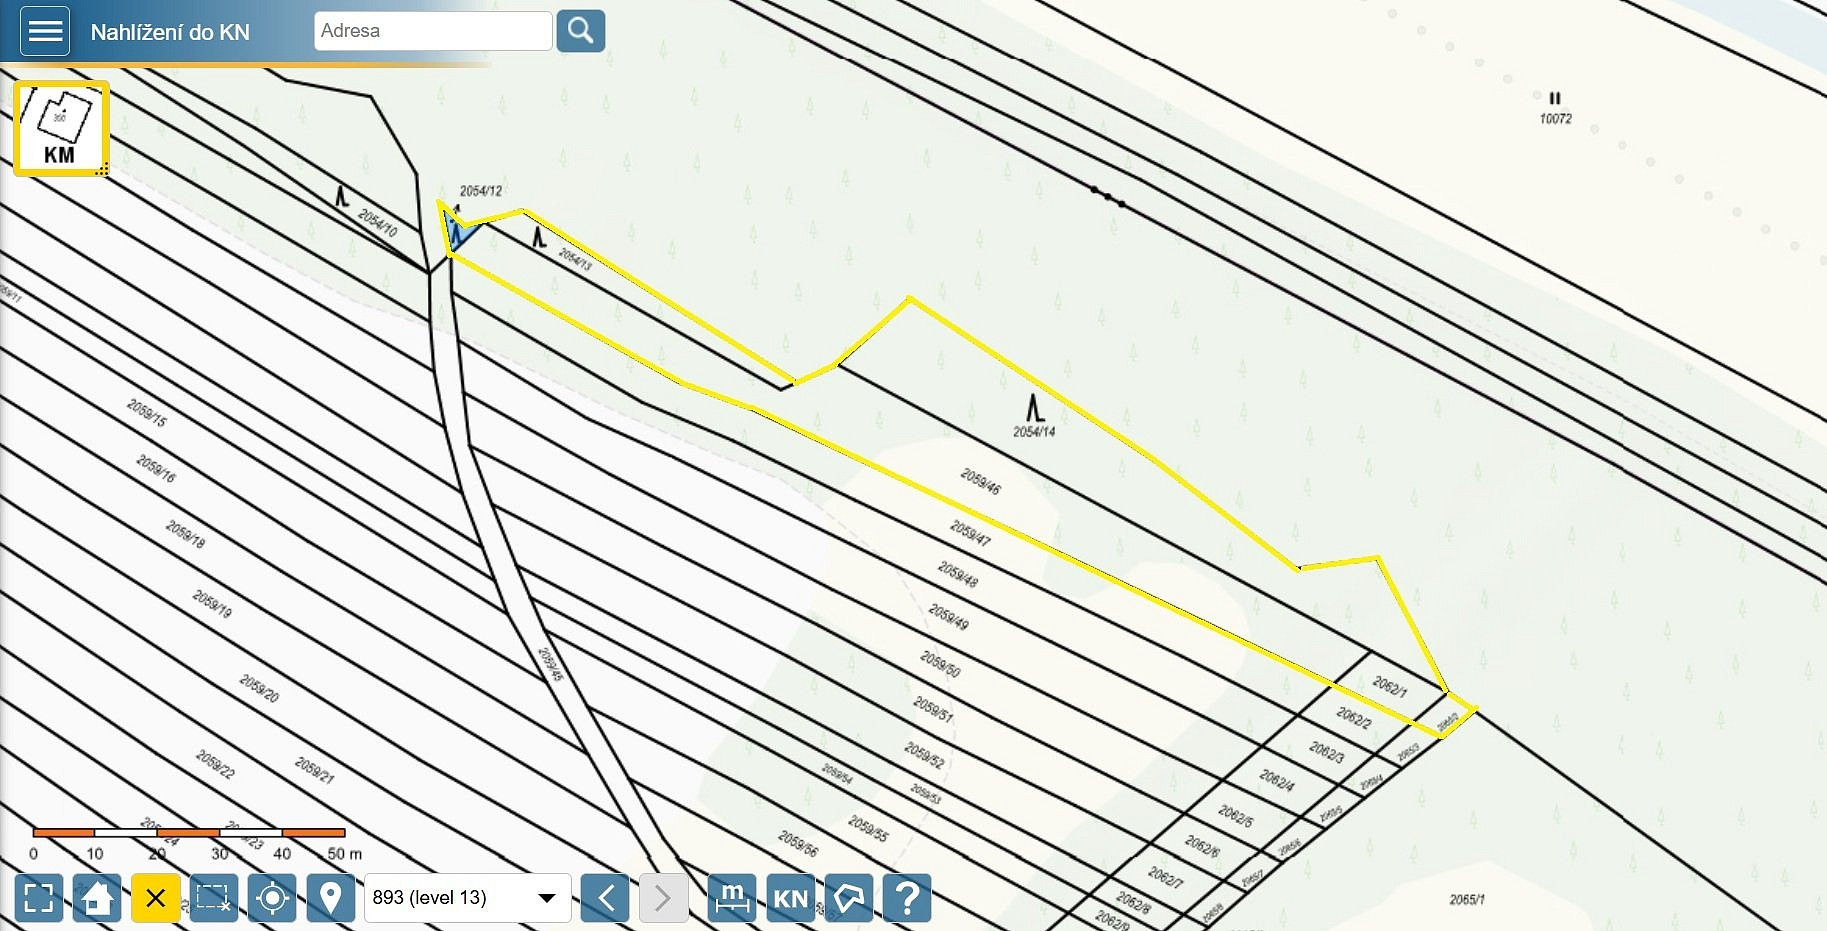The image size is (1827, 931).
Task: Go back to previous map view
Action: [x=605, y=897]
